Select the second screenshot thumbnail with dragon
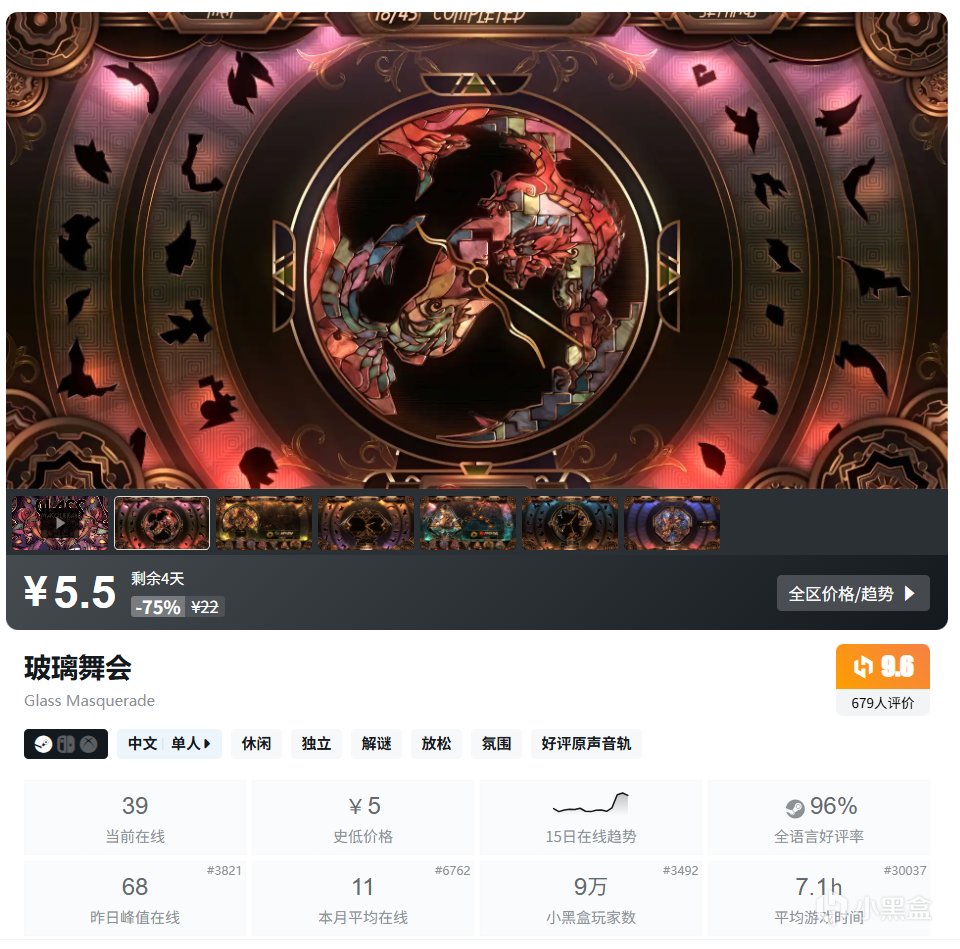Image resolution: width=960 pixels, height=949 pixels. click(162, 523)
